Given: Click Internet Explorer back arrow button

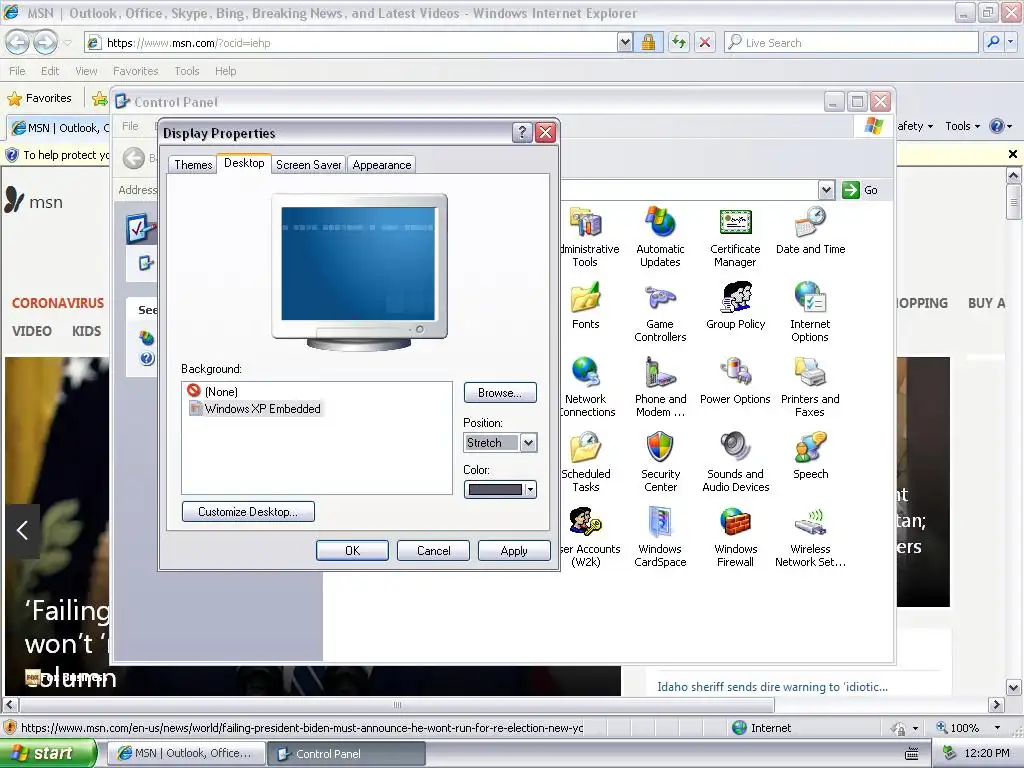Looking at the screenshot, I should click(x=18, y=42).
